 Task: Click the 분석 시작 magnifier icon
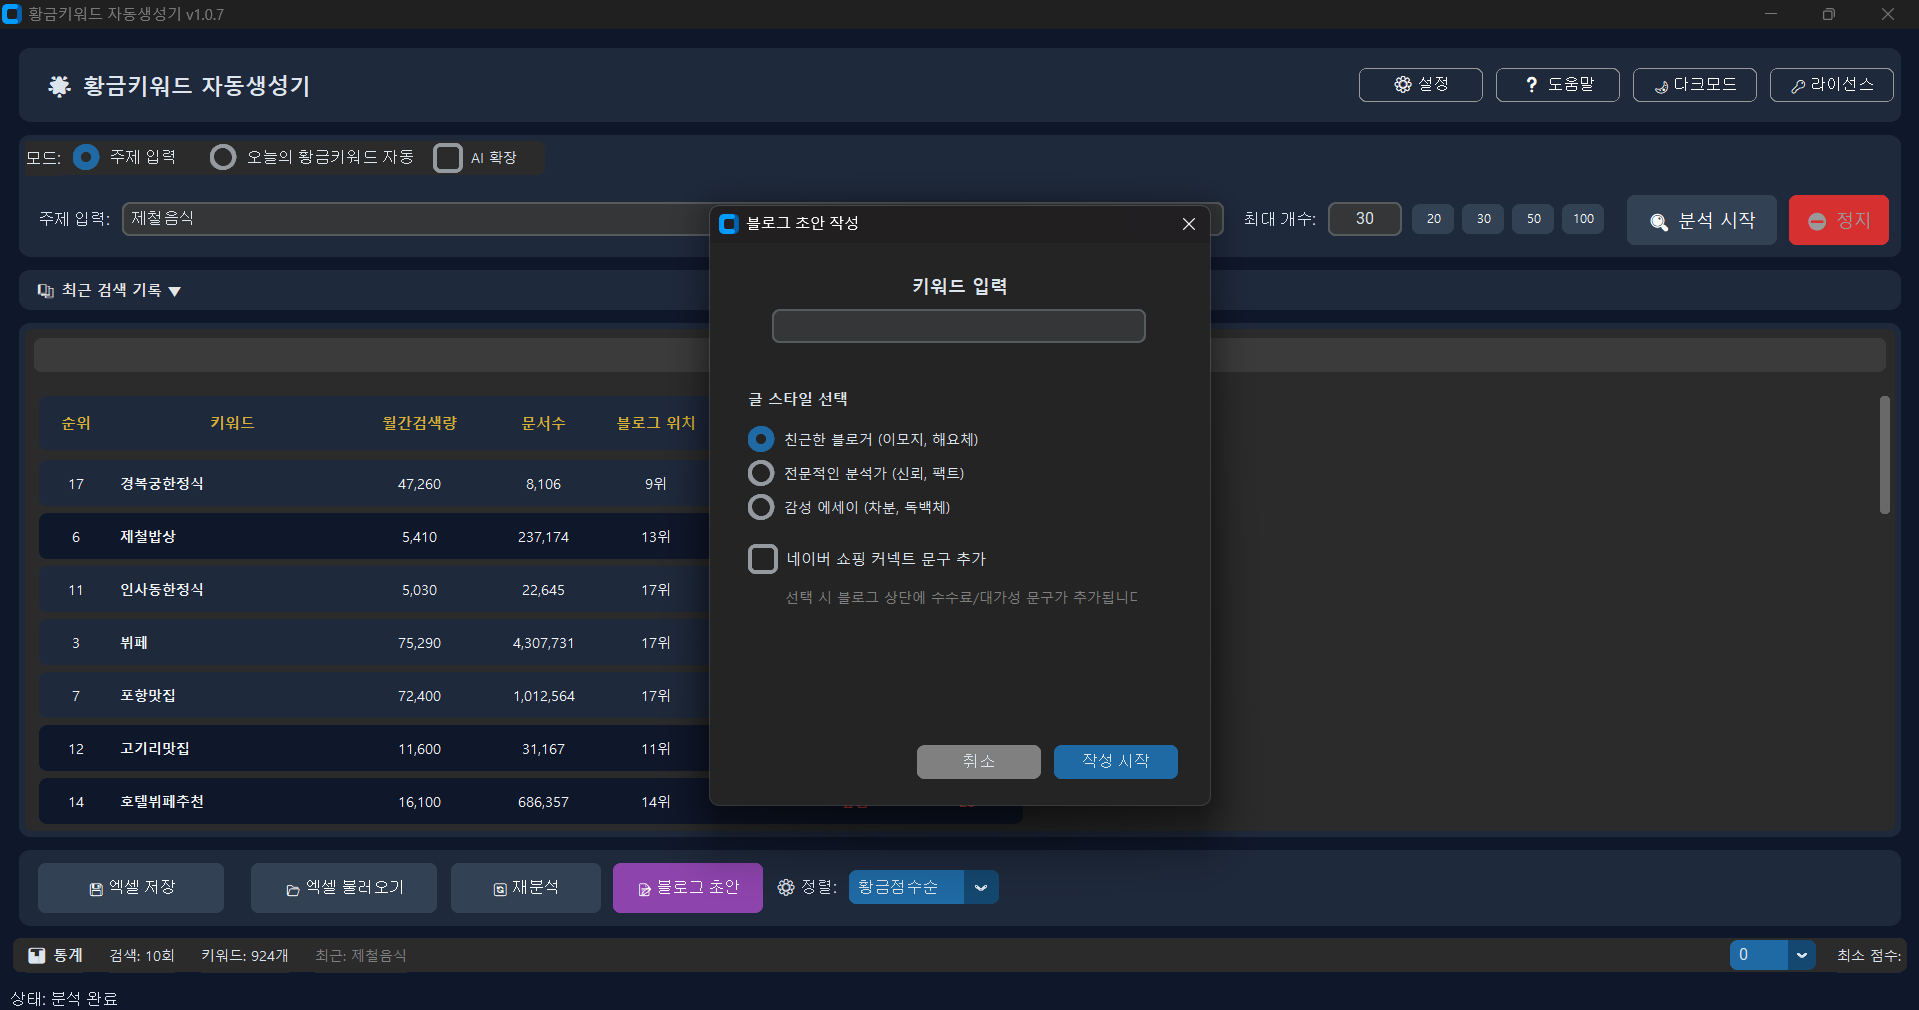click(1658, 222)
